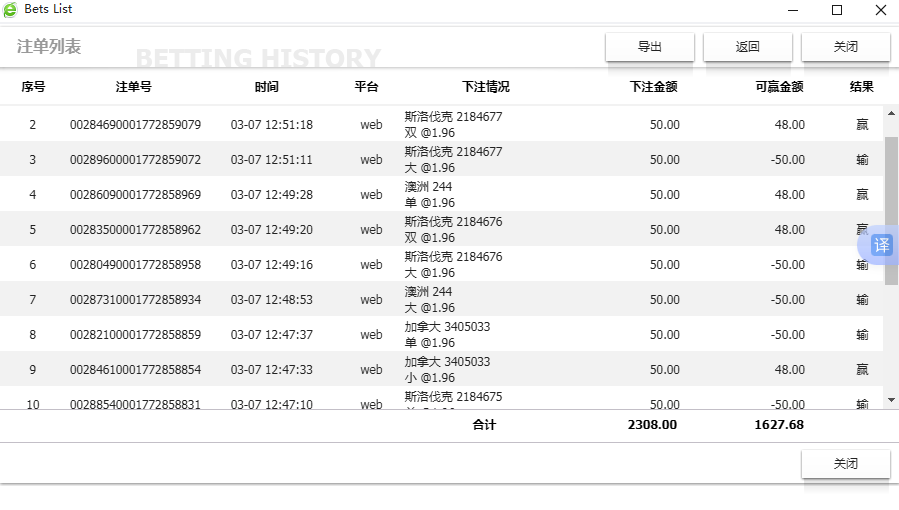Maximize the Bets List window
899x510 pixels.
tap(837, 10)
